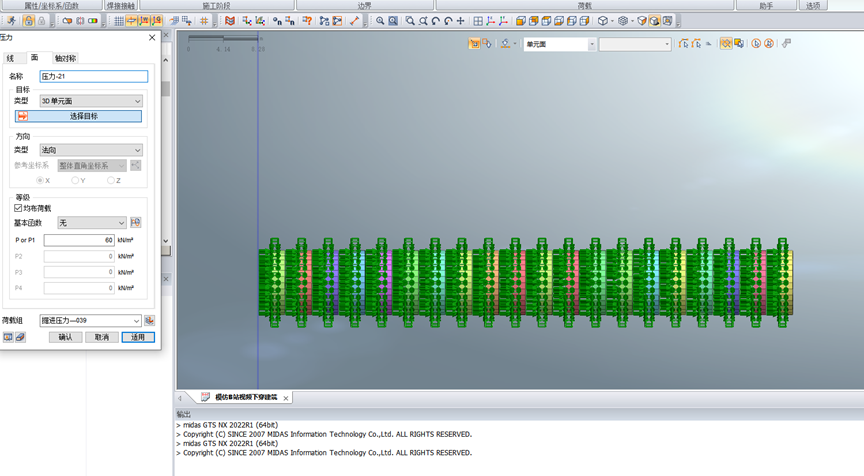Expand the isometric view cube dropdown arrow

612,21
